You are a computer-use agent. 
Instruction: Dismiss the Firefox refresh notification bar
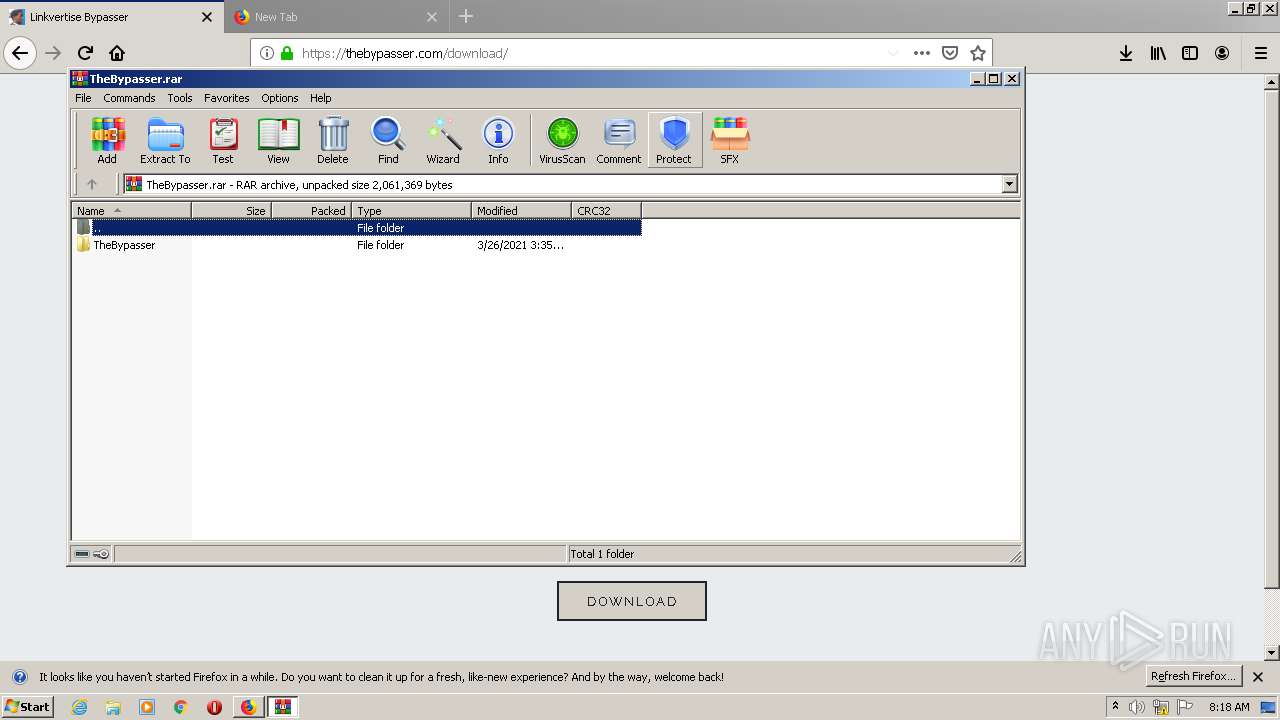(x=1258, y=677)
